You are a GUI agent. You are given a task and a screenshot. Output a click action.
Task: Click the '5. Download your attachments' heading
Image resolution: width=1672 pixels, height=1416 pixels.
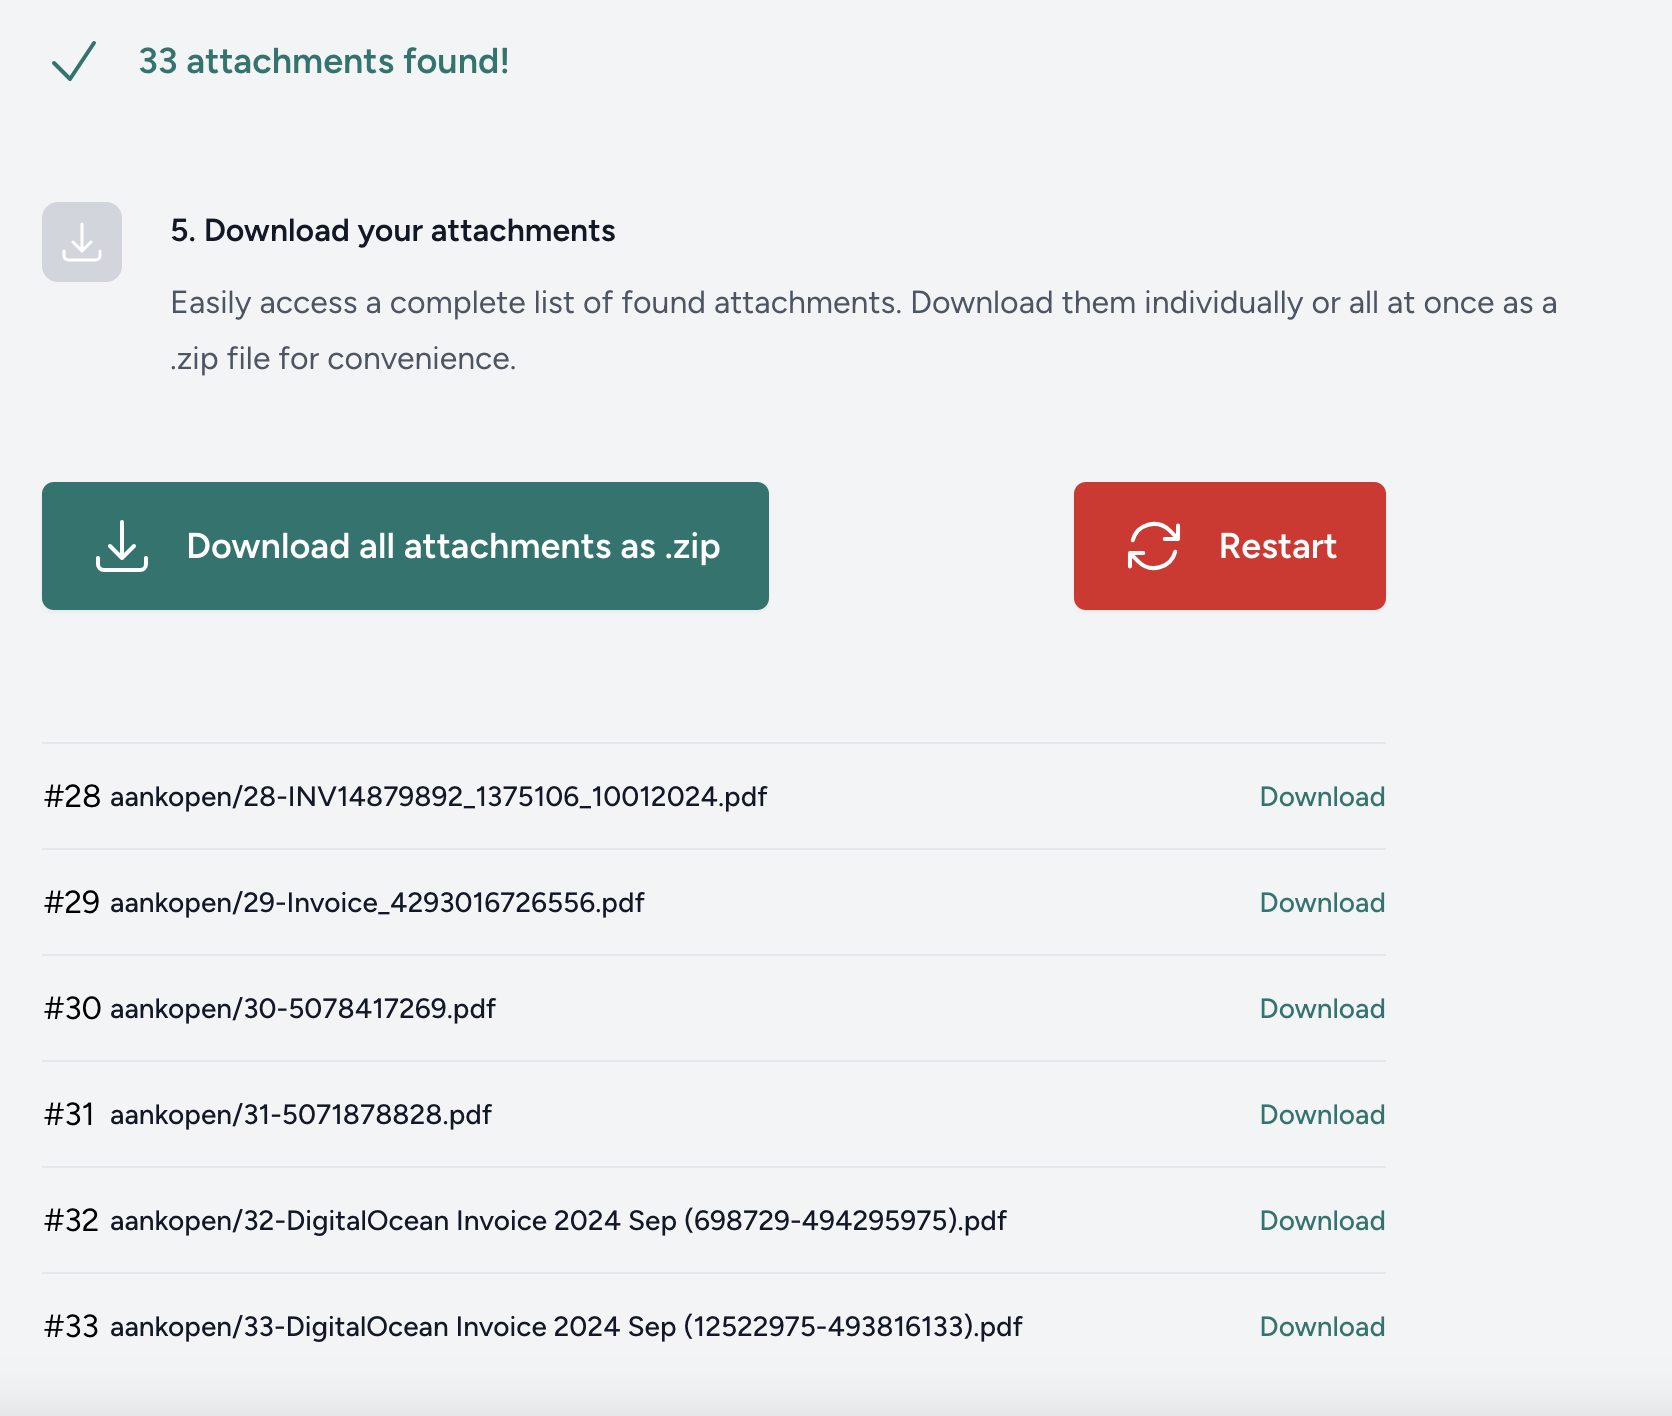(393, 231)
